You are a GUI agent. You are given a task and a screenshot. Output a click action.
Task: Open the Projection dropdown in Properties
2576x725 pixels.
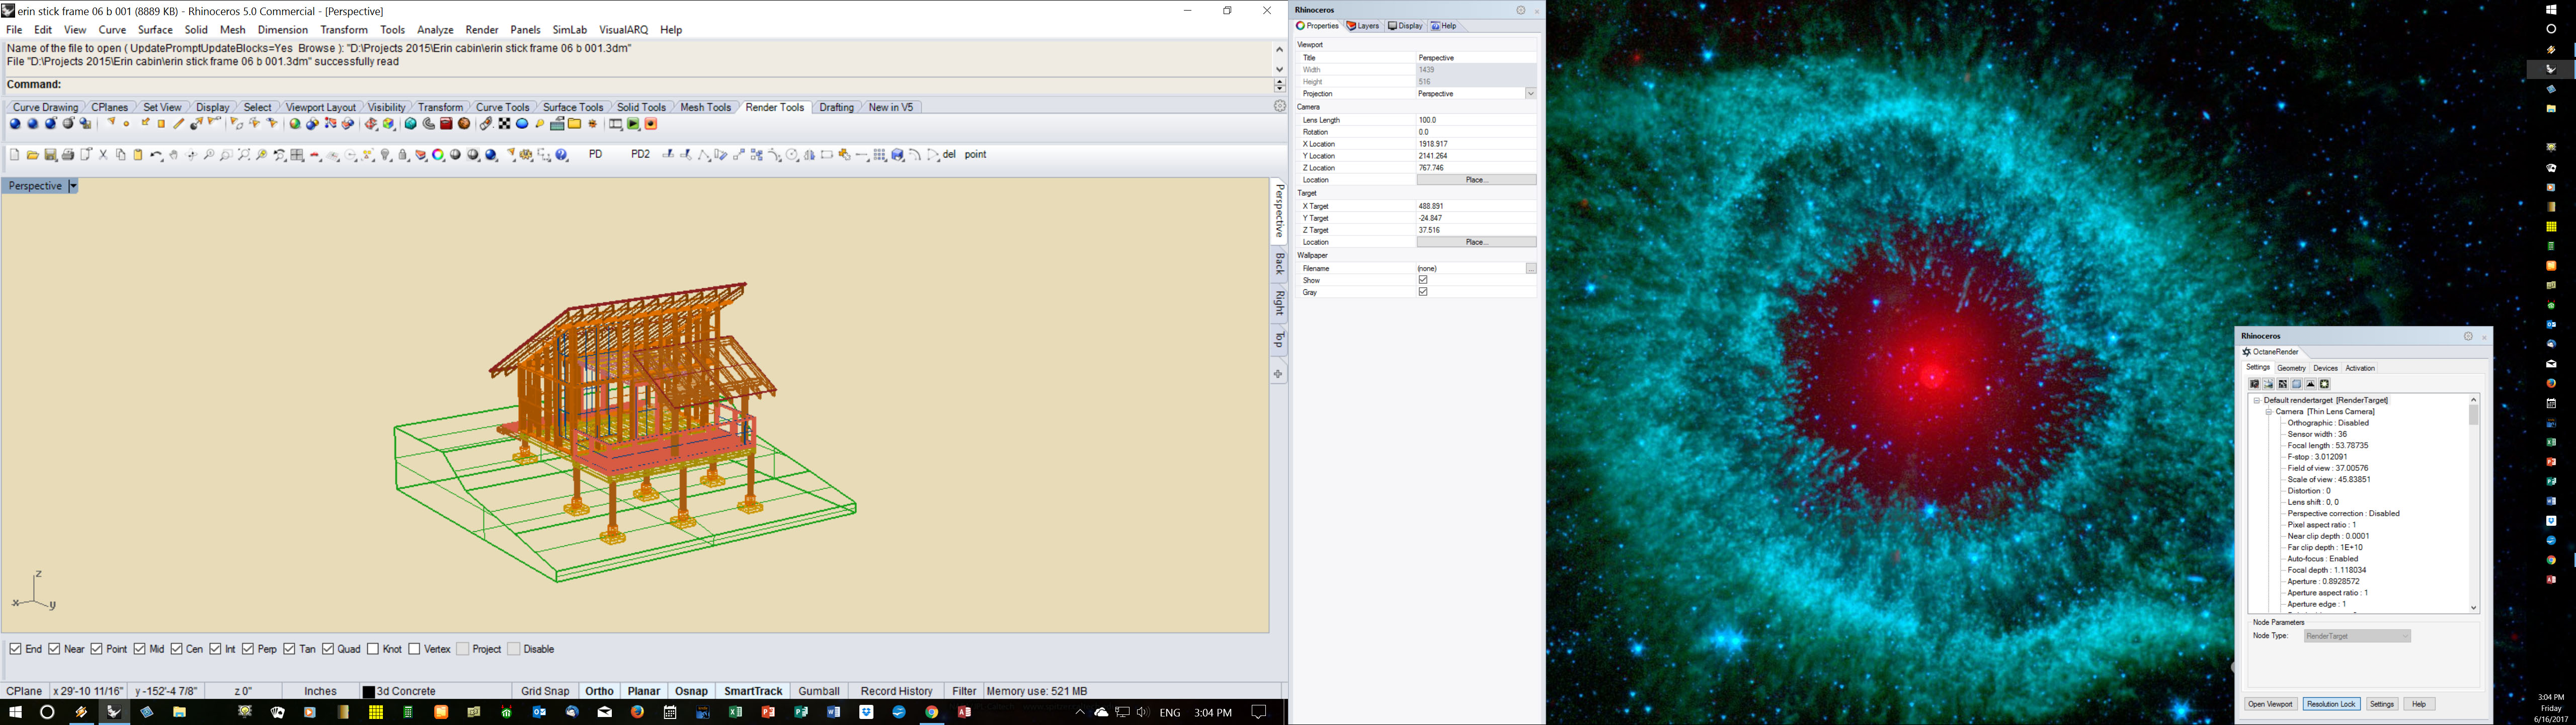1530,94
